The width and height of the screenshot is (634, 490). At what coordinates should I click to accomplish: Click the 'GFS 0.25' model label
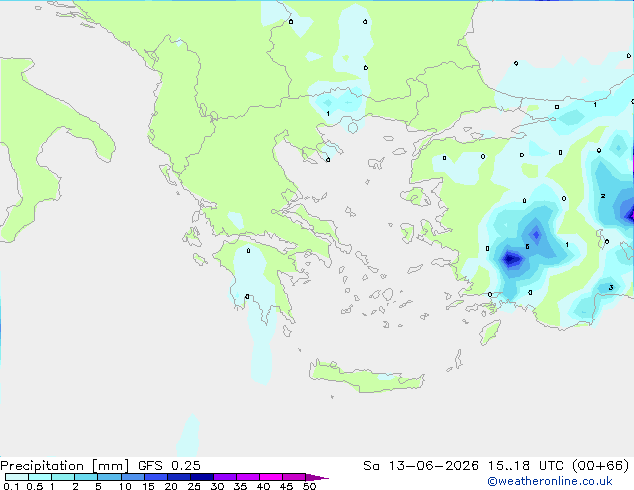click(169, 465)
